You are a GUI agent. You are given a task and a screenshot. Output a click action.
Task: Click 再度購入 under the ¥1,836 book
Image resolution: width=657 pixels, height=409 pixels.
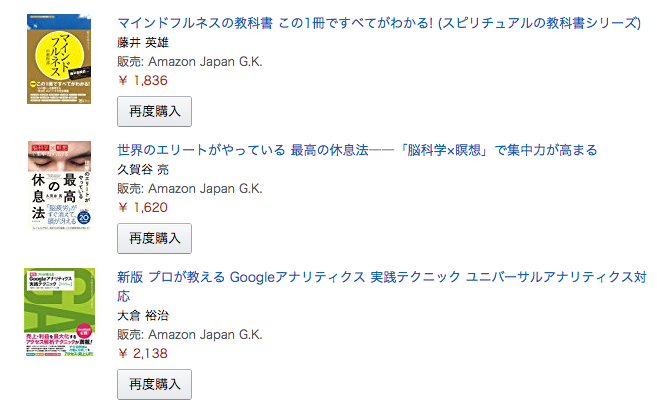[x=154, y=111]
